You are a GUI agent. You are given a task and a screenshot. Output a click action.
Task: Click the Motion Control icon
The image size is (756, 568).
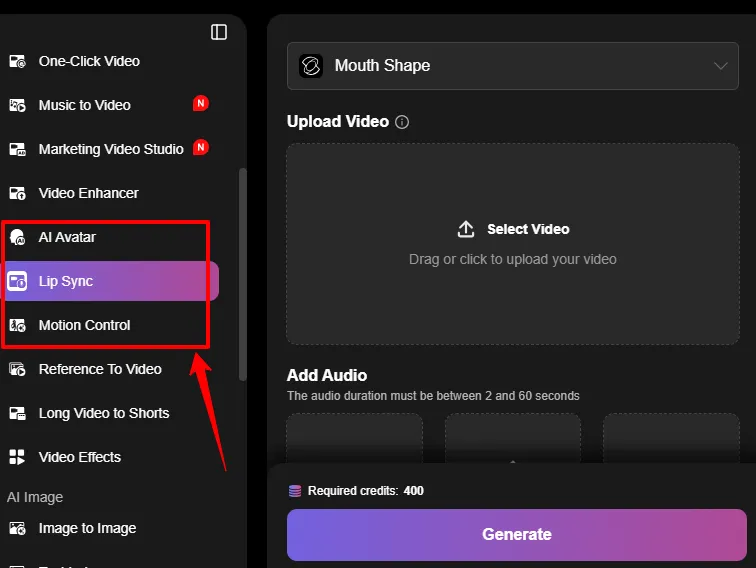[18, 325]
